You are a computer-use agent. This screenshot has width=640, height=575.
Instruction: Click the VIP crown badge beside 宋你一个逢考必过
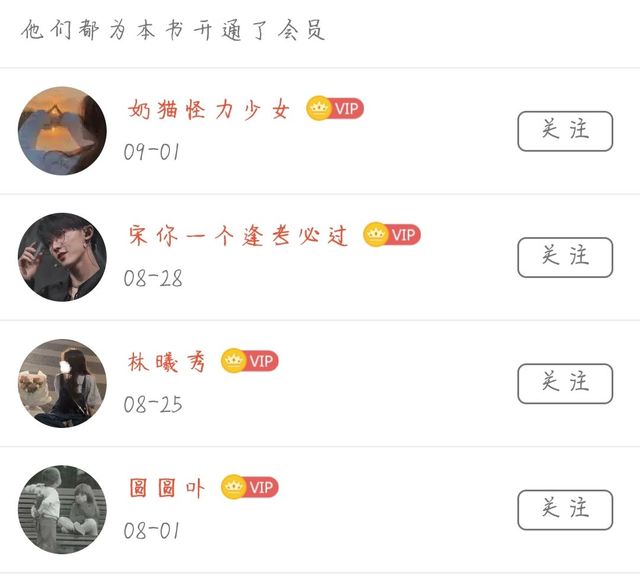click(x=392, y=235)
